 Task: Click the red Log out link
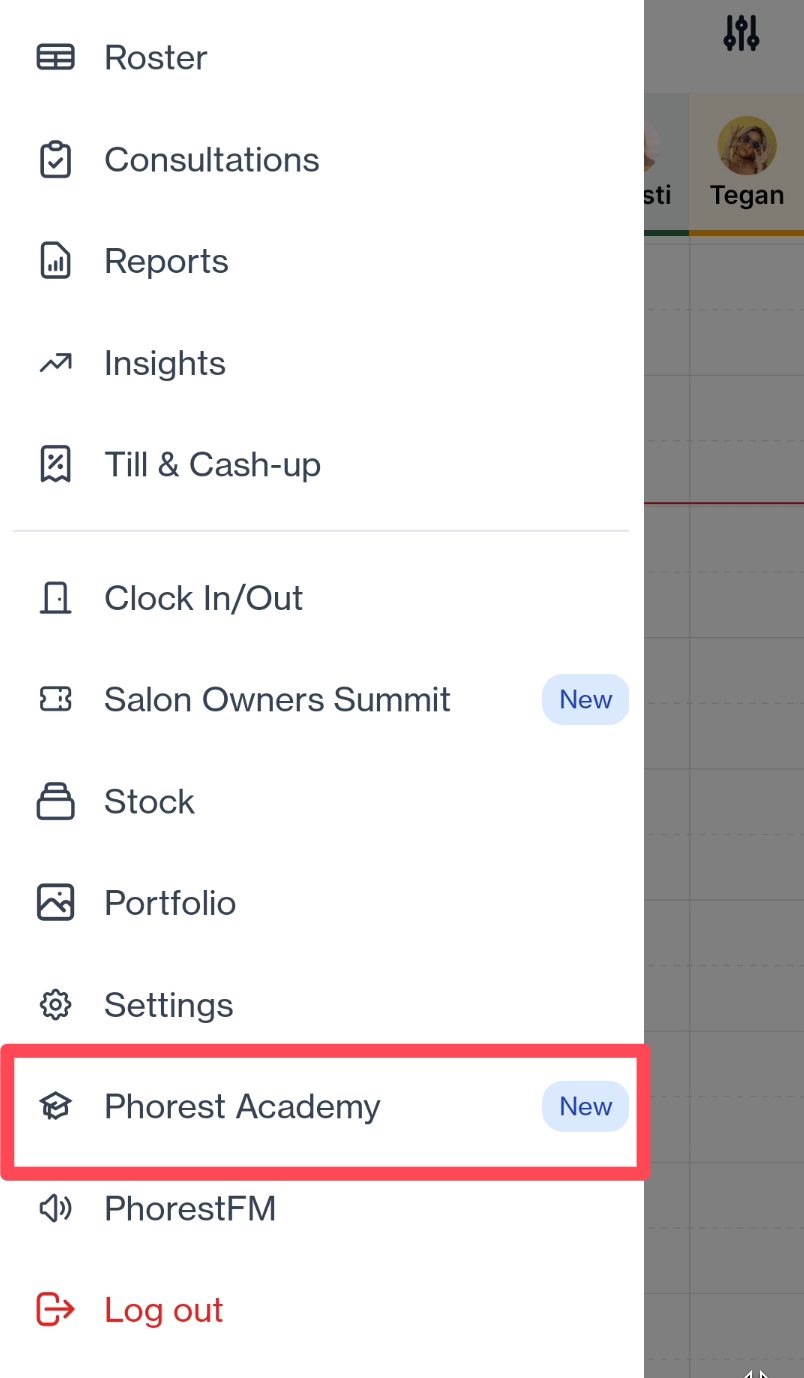click(164, 1310)
